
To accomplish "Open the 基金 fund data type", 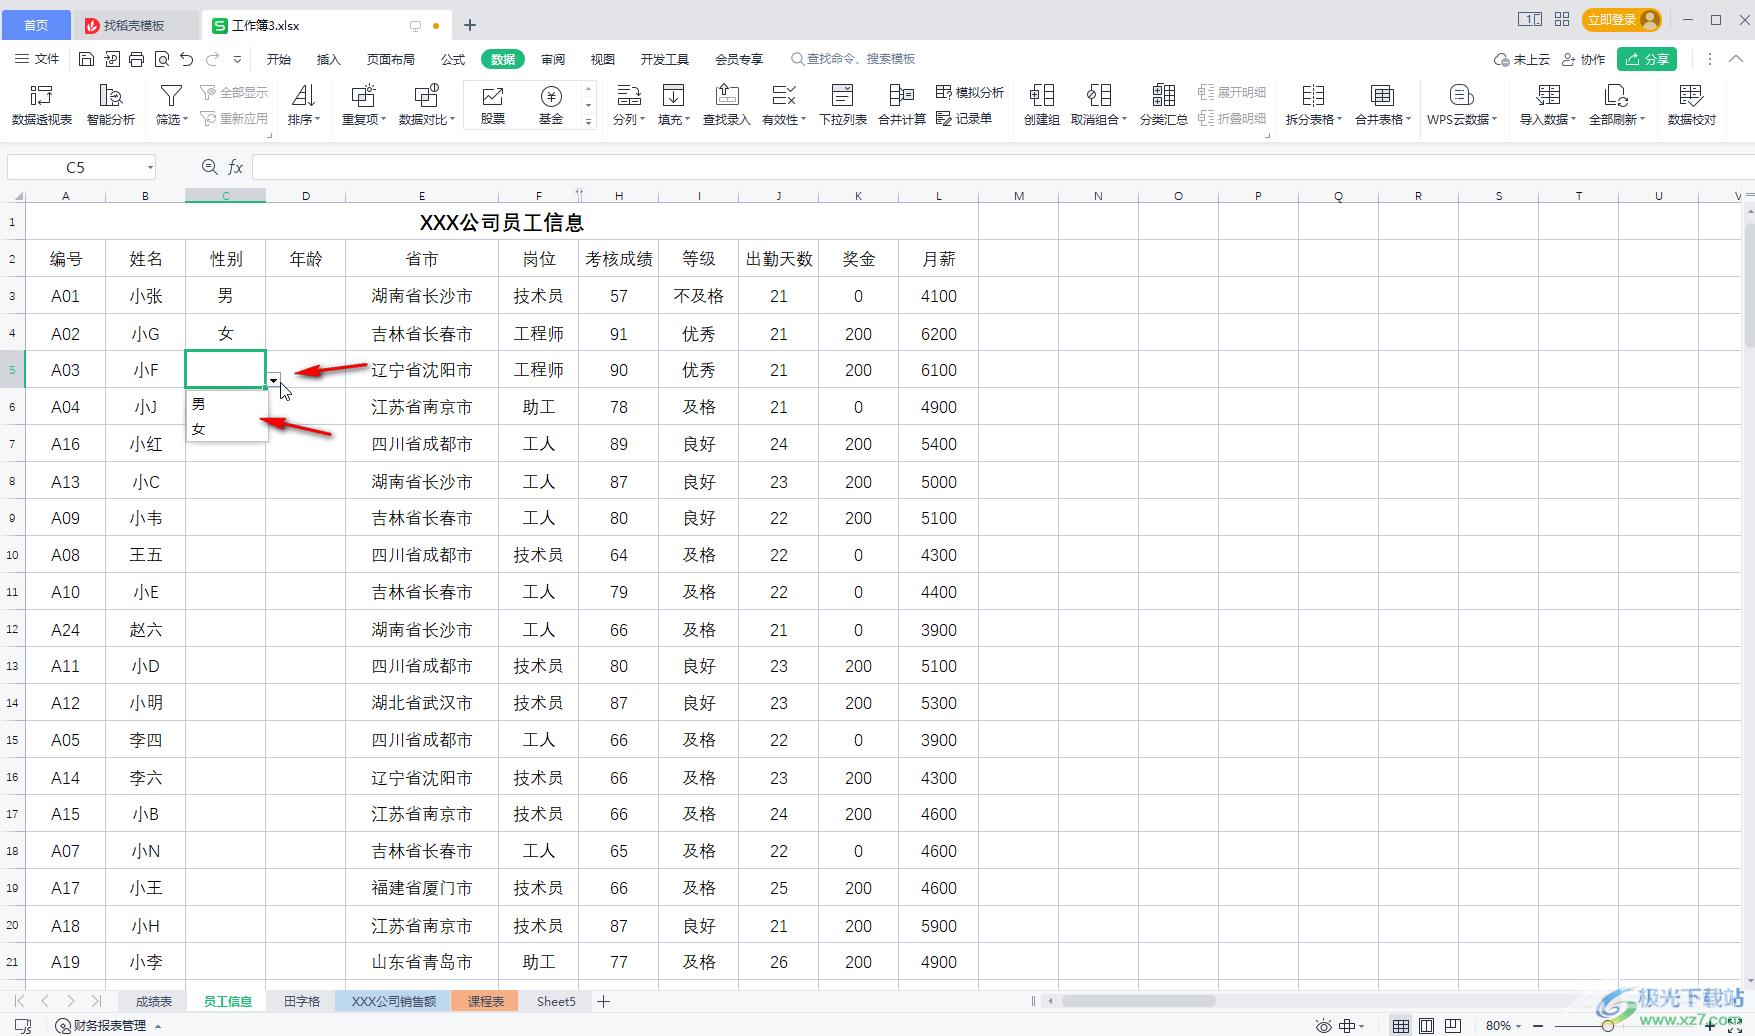I will pyautogui.click(x=551, y=105).
